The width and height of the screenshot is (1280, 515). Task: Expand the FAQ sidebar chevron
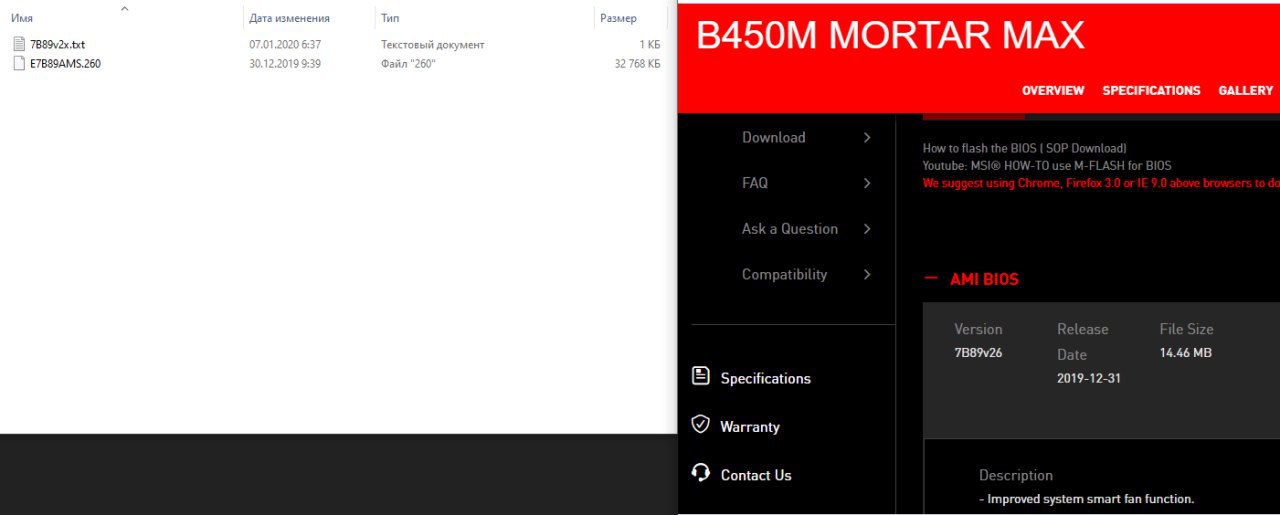tap(867, 183)
